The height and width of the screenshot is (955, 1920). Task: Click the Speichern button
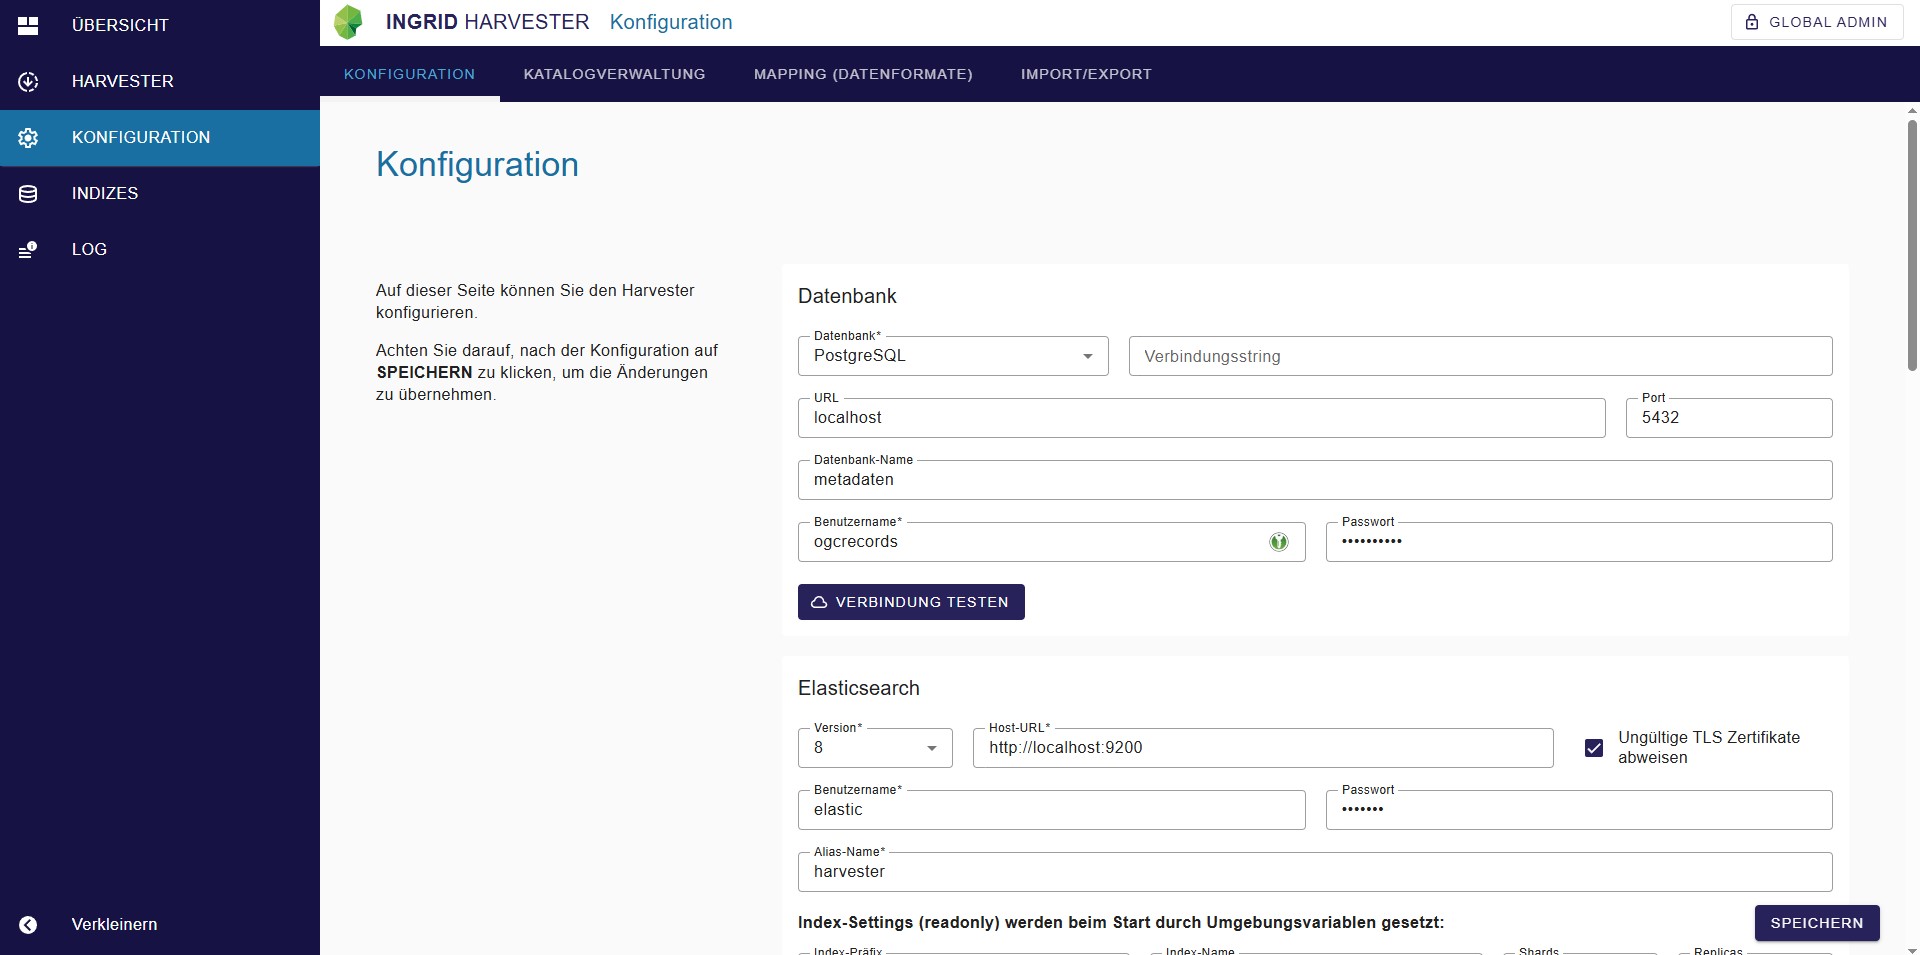(1816, 923)
